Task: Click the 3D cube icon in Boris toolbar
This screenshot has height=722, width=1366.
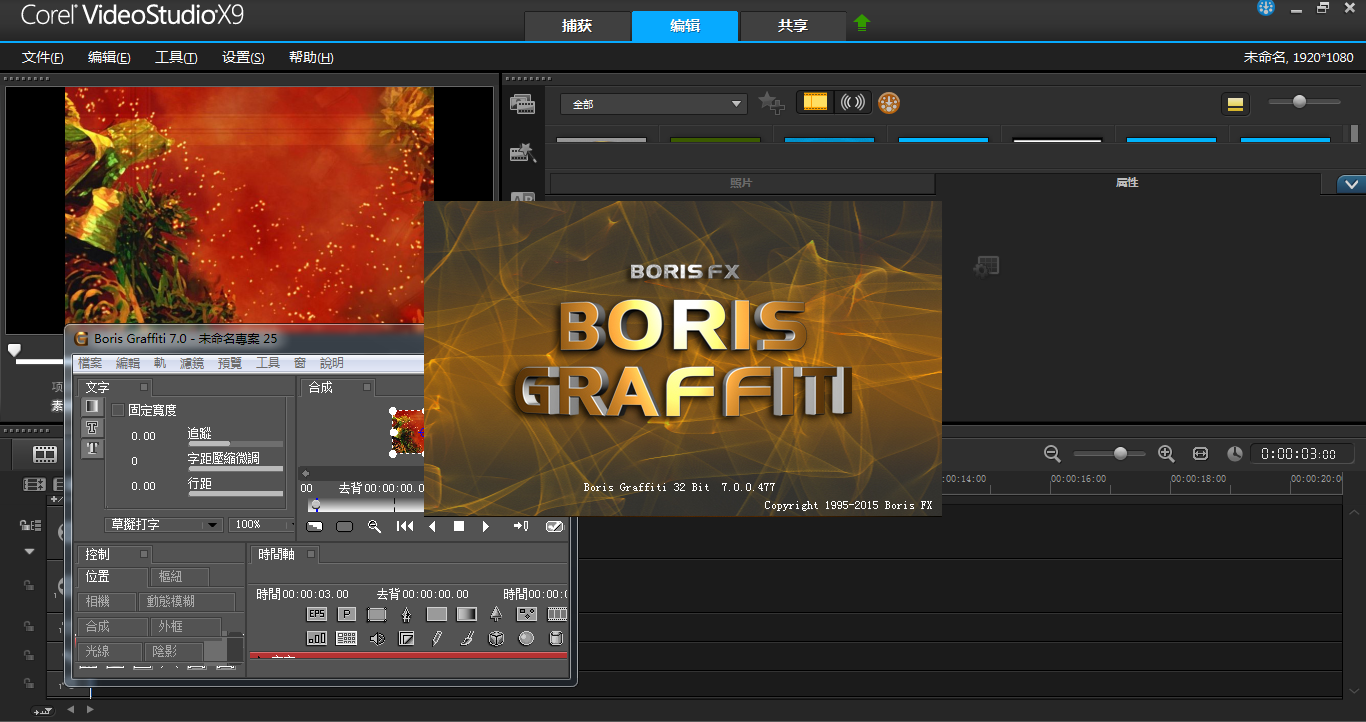Action: (x=496, y=638)
